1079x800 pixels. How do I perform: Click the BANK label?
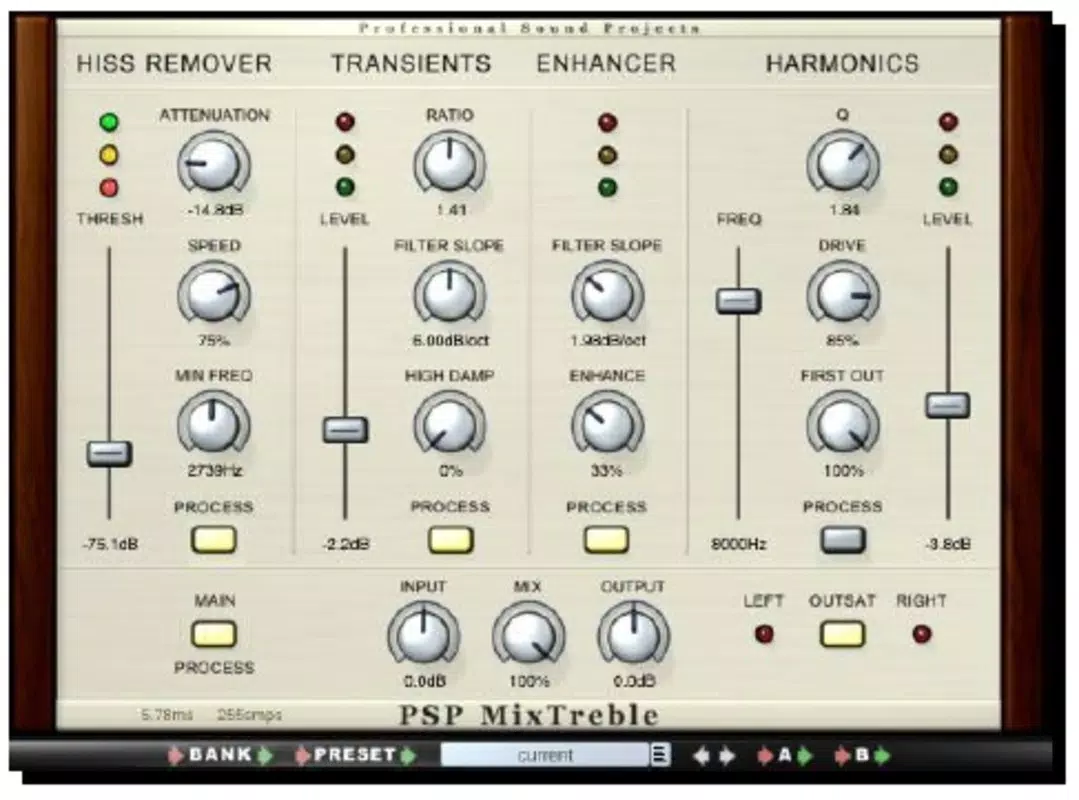pyautogui.click(x=220, y=754)
